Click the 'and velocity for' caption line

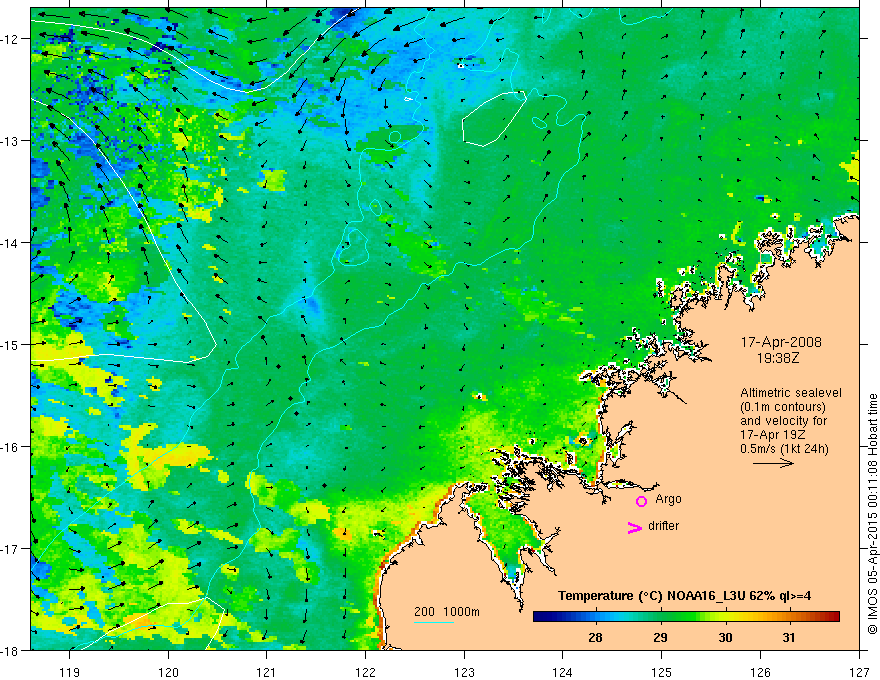[783, 421]
